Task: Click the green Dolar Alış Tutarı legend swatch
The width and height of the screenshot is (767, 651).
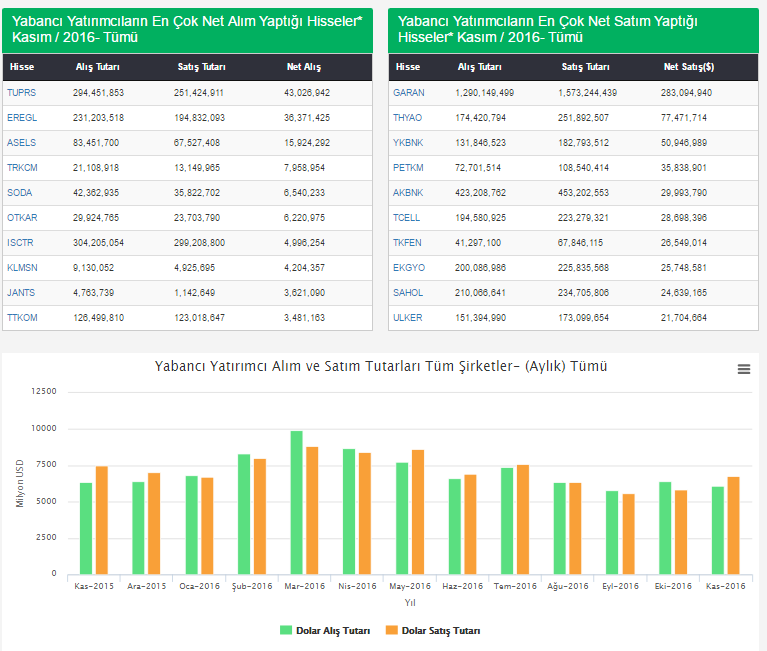Action: coord(286,630)
